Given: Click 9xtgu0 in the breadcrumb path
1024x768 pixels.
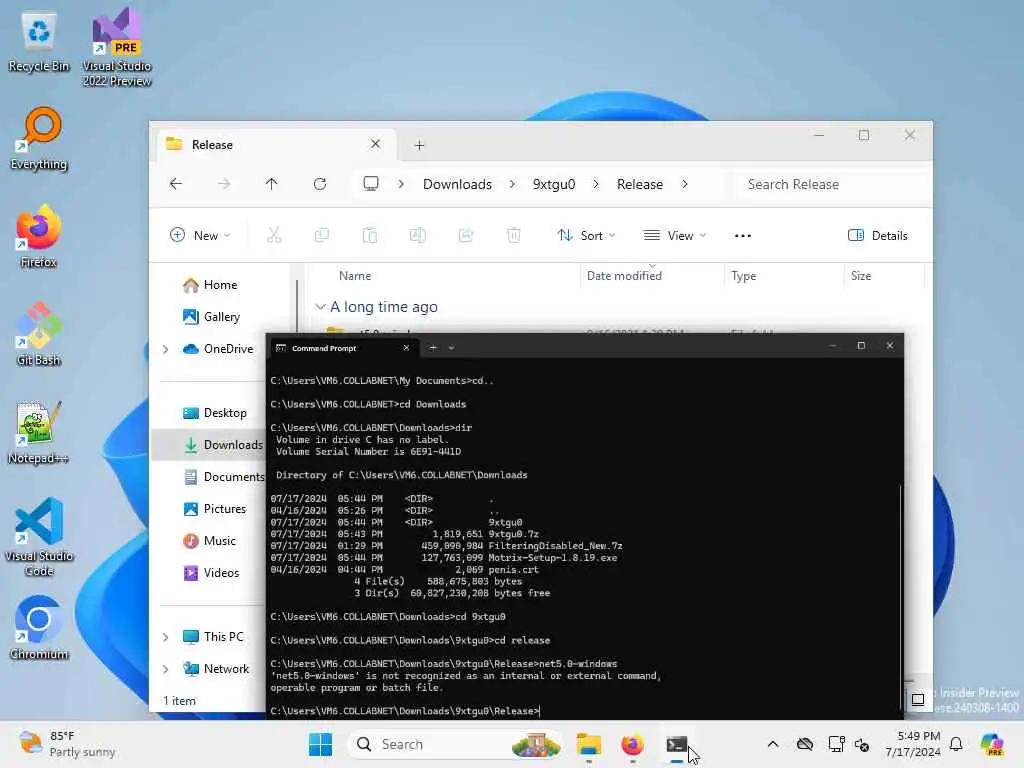Looking at the screenshot, I should click(x=554, y=184).
